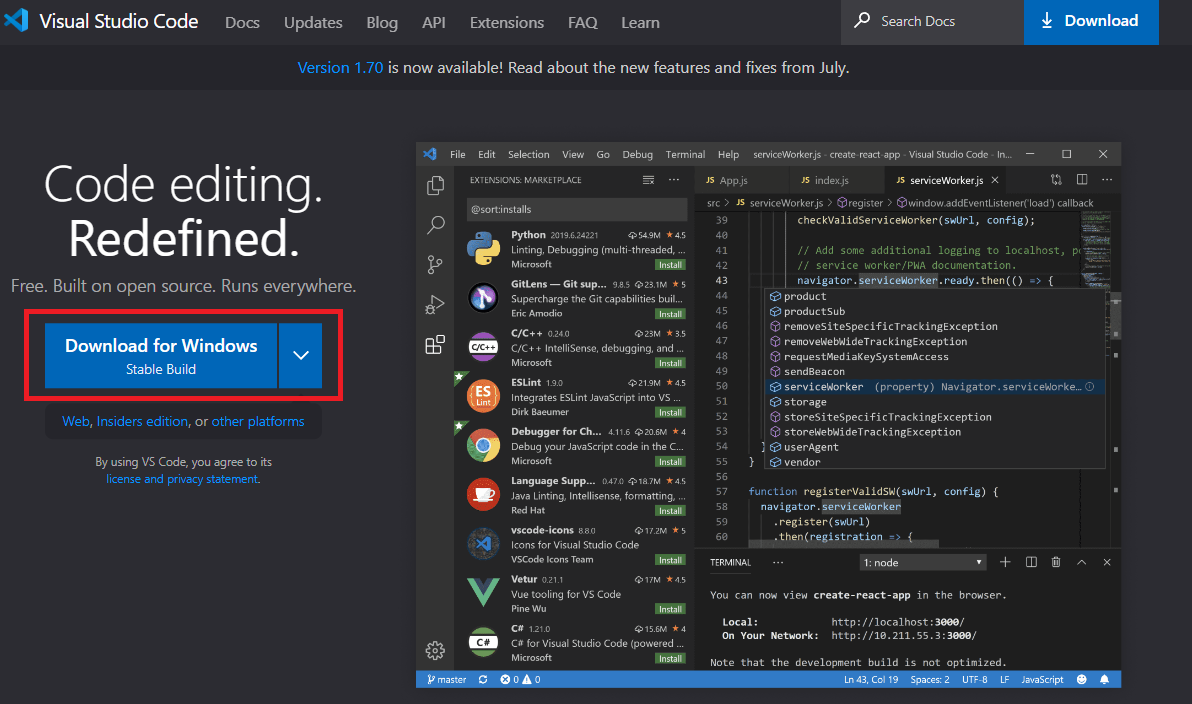Click the ESLint extension icon
The image size is (1192, 704).
tap(483, 395)
